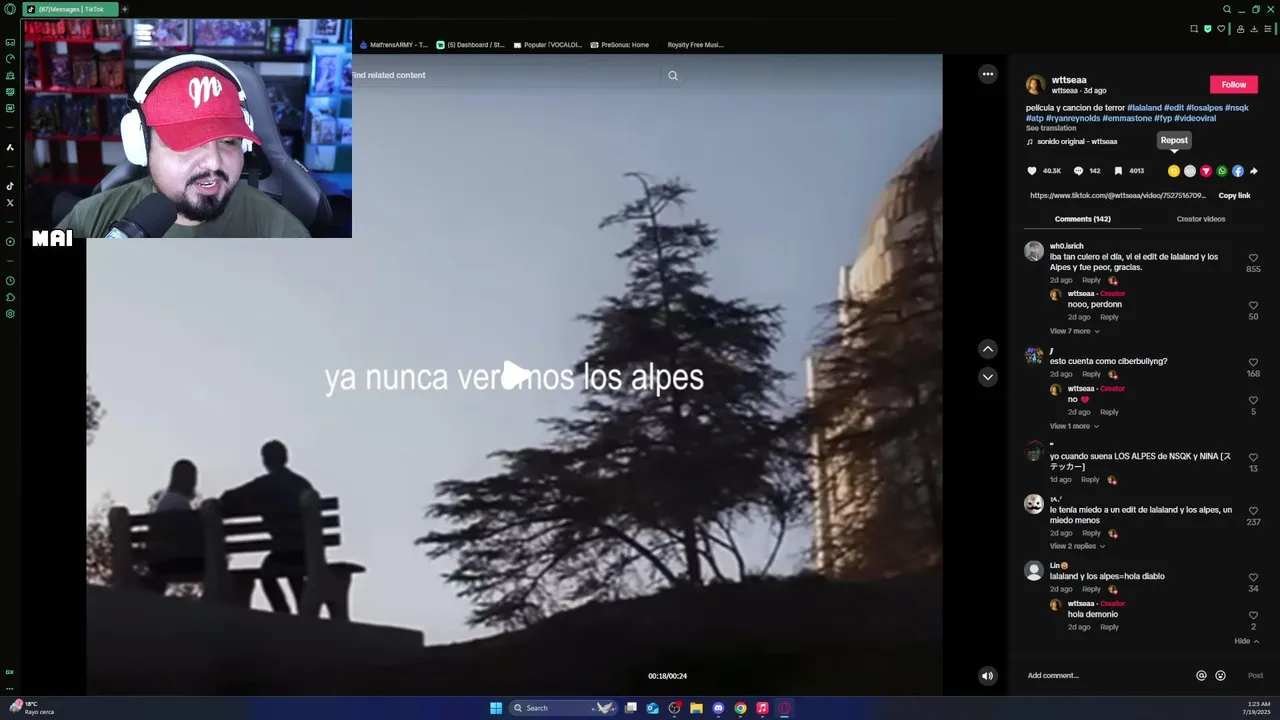Click the yellow Repost icon

[1174, 171]
